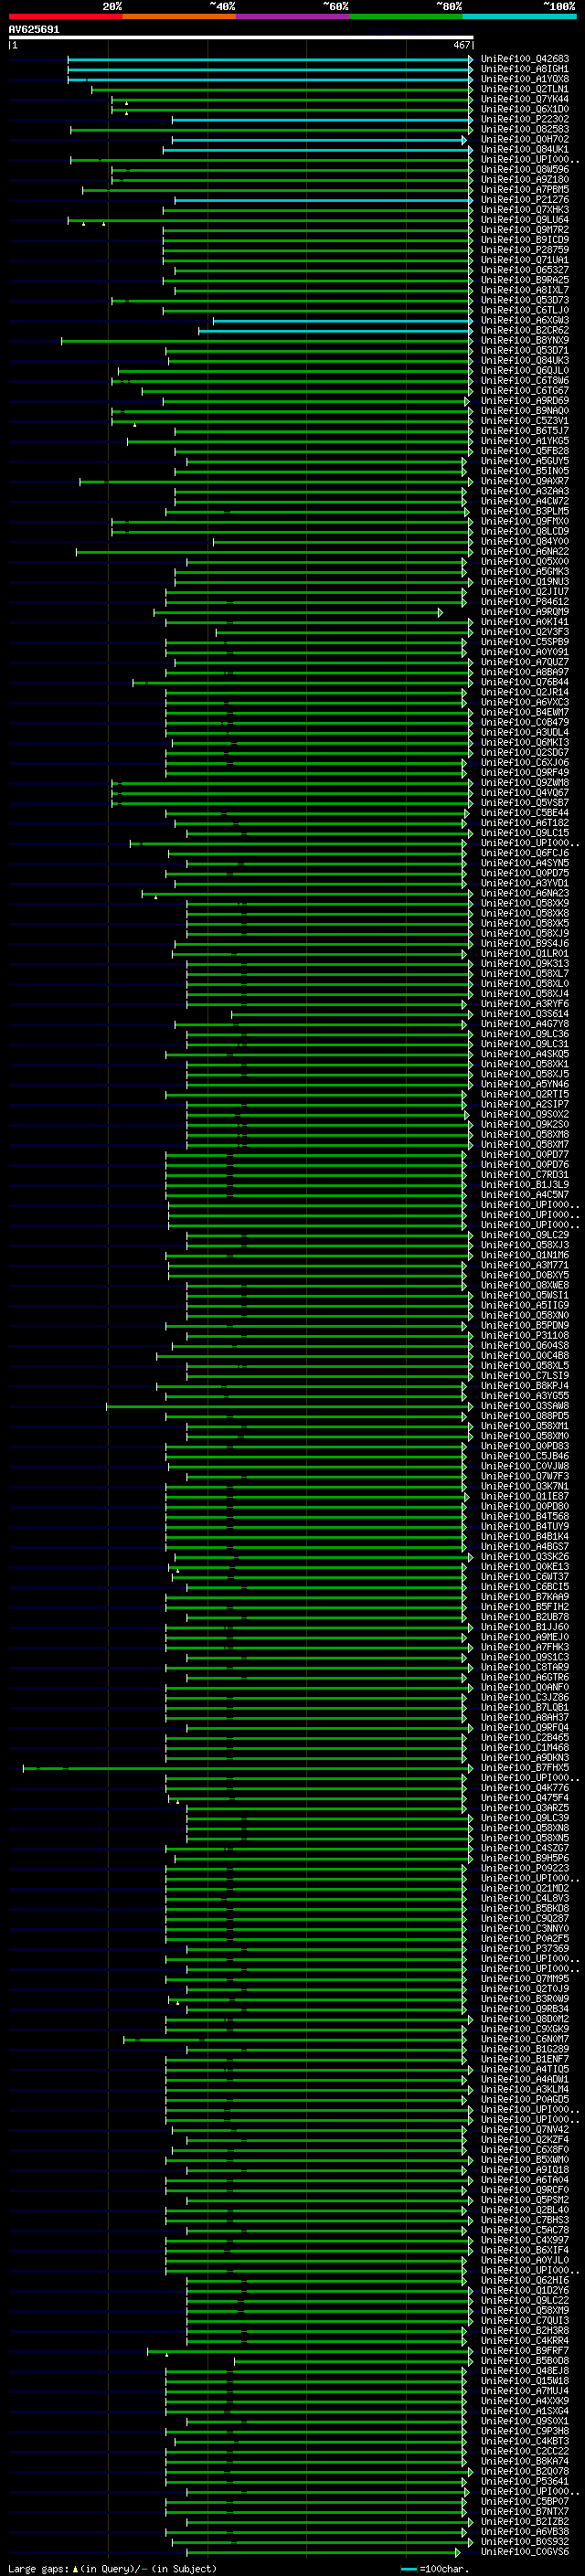Click the cyan alignment bar for P21276
585x2576 pixels.
[324, 200]
